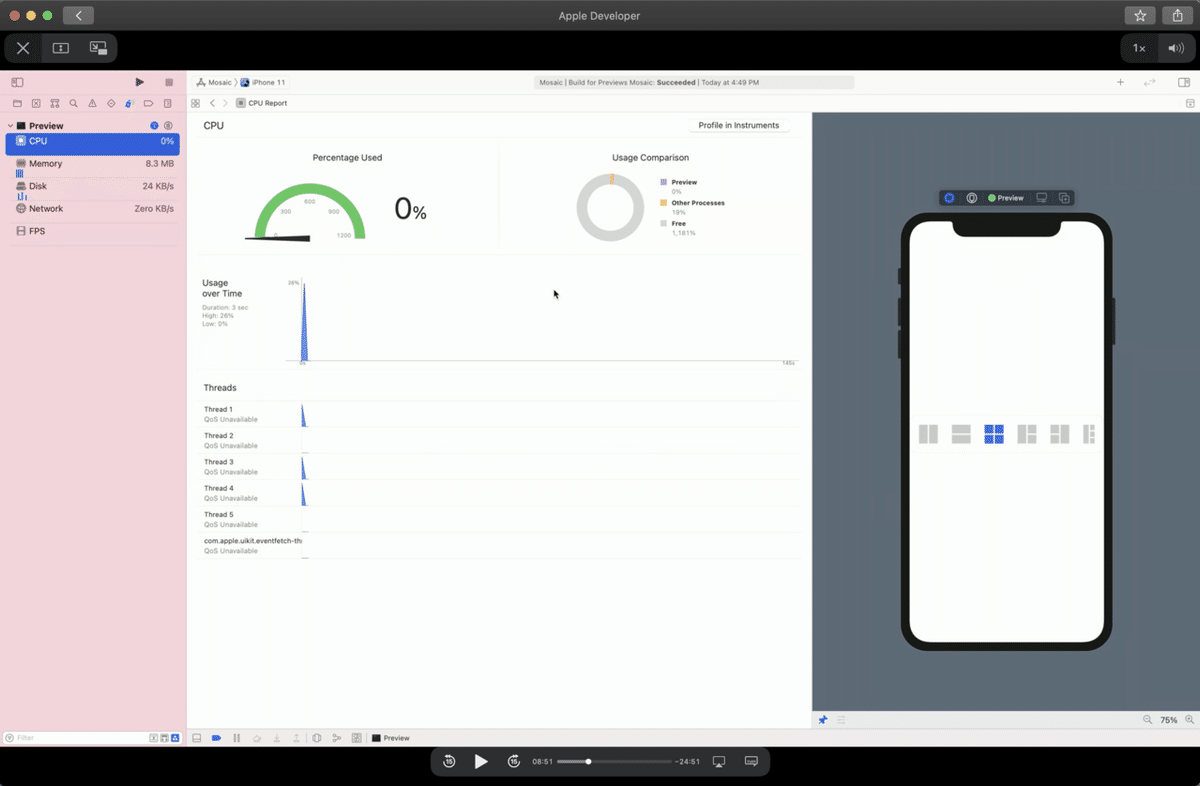
Task: Play the Apple Developer video
Action: pos(481,762)
